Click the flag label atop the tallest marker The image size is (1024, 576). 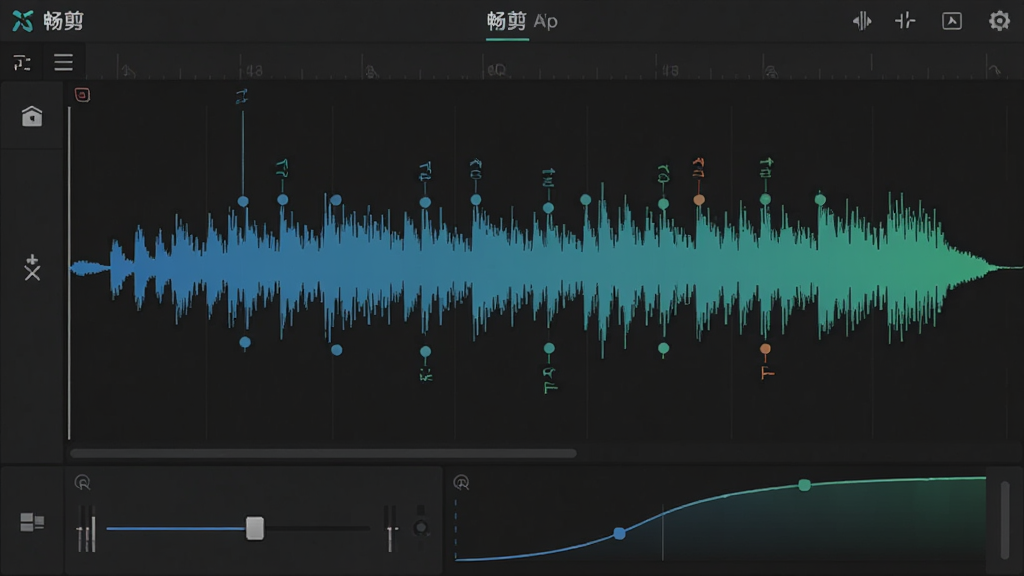click(x=242, y=97)
